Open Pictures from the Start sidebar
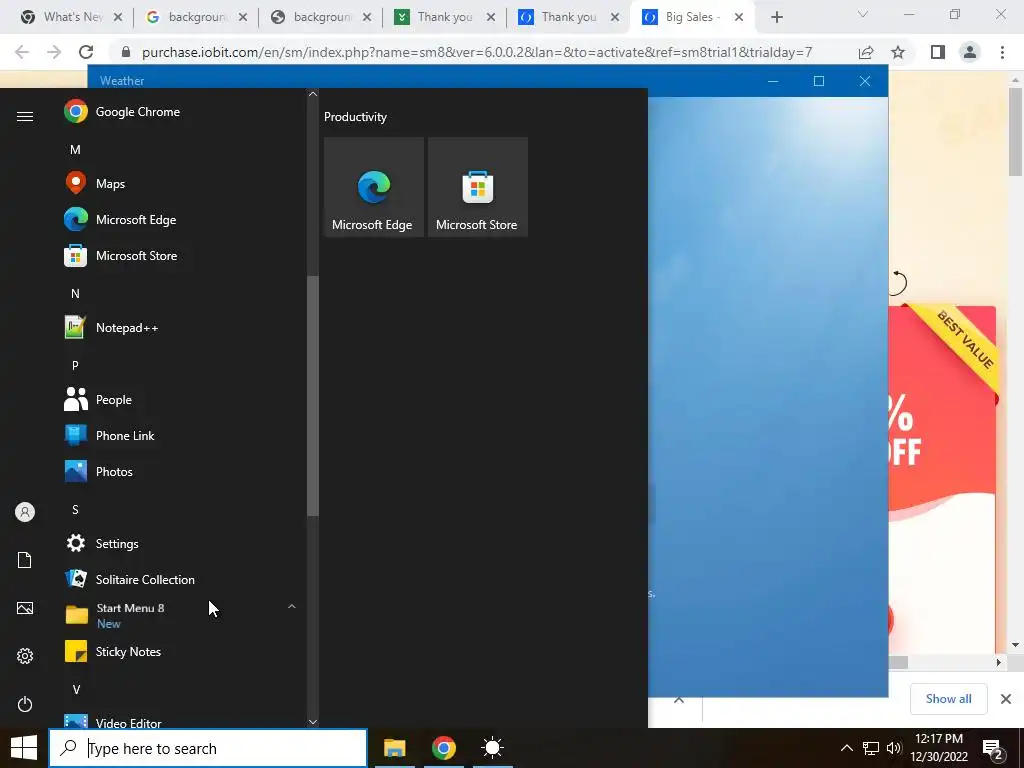Viewport: 1024px width, 768px height. [25, 608]
